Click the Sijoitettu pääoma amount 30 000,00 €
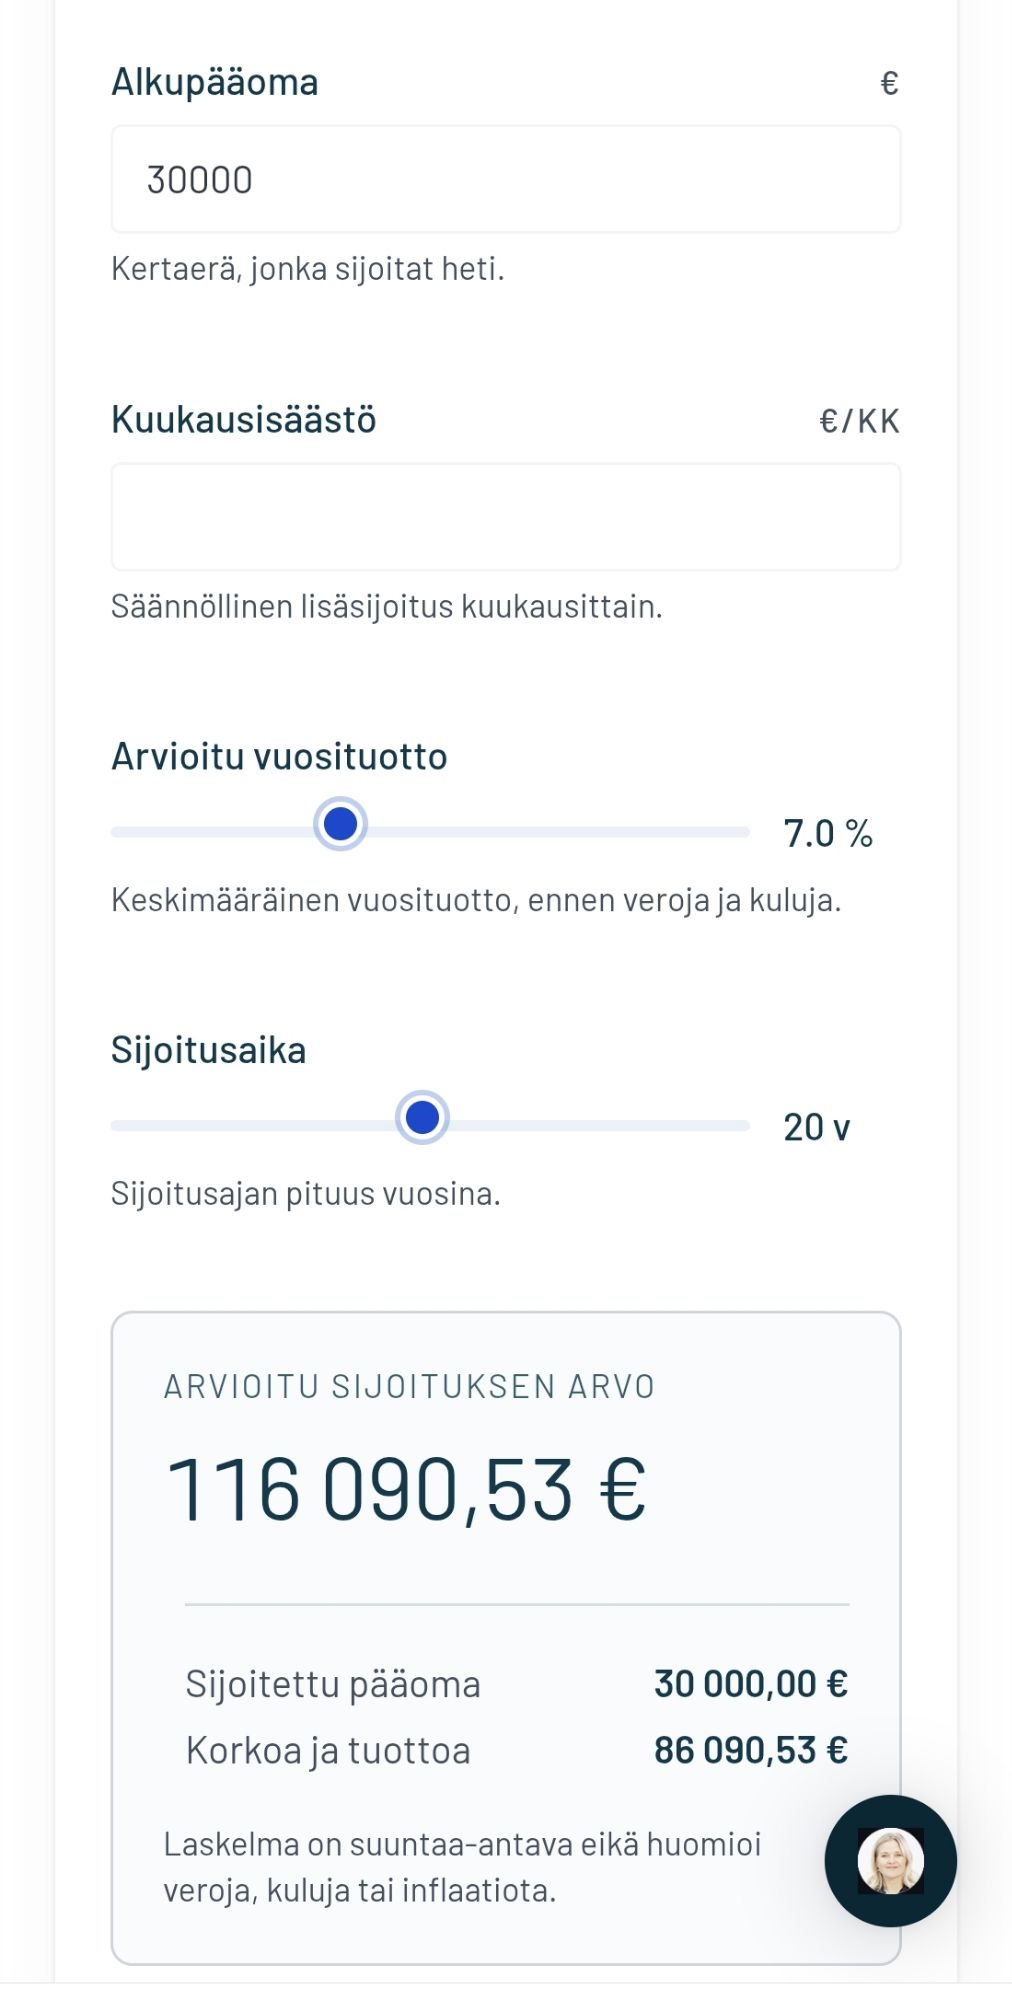Viewport: 1012px width, 2000px height. click(x=750, y=1684)
